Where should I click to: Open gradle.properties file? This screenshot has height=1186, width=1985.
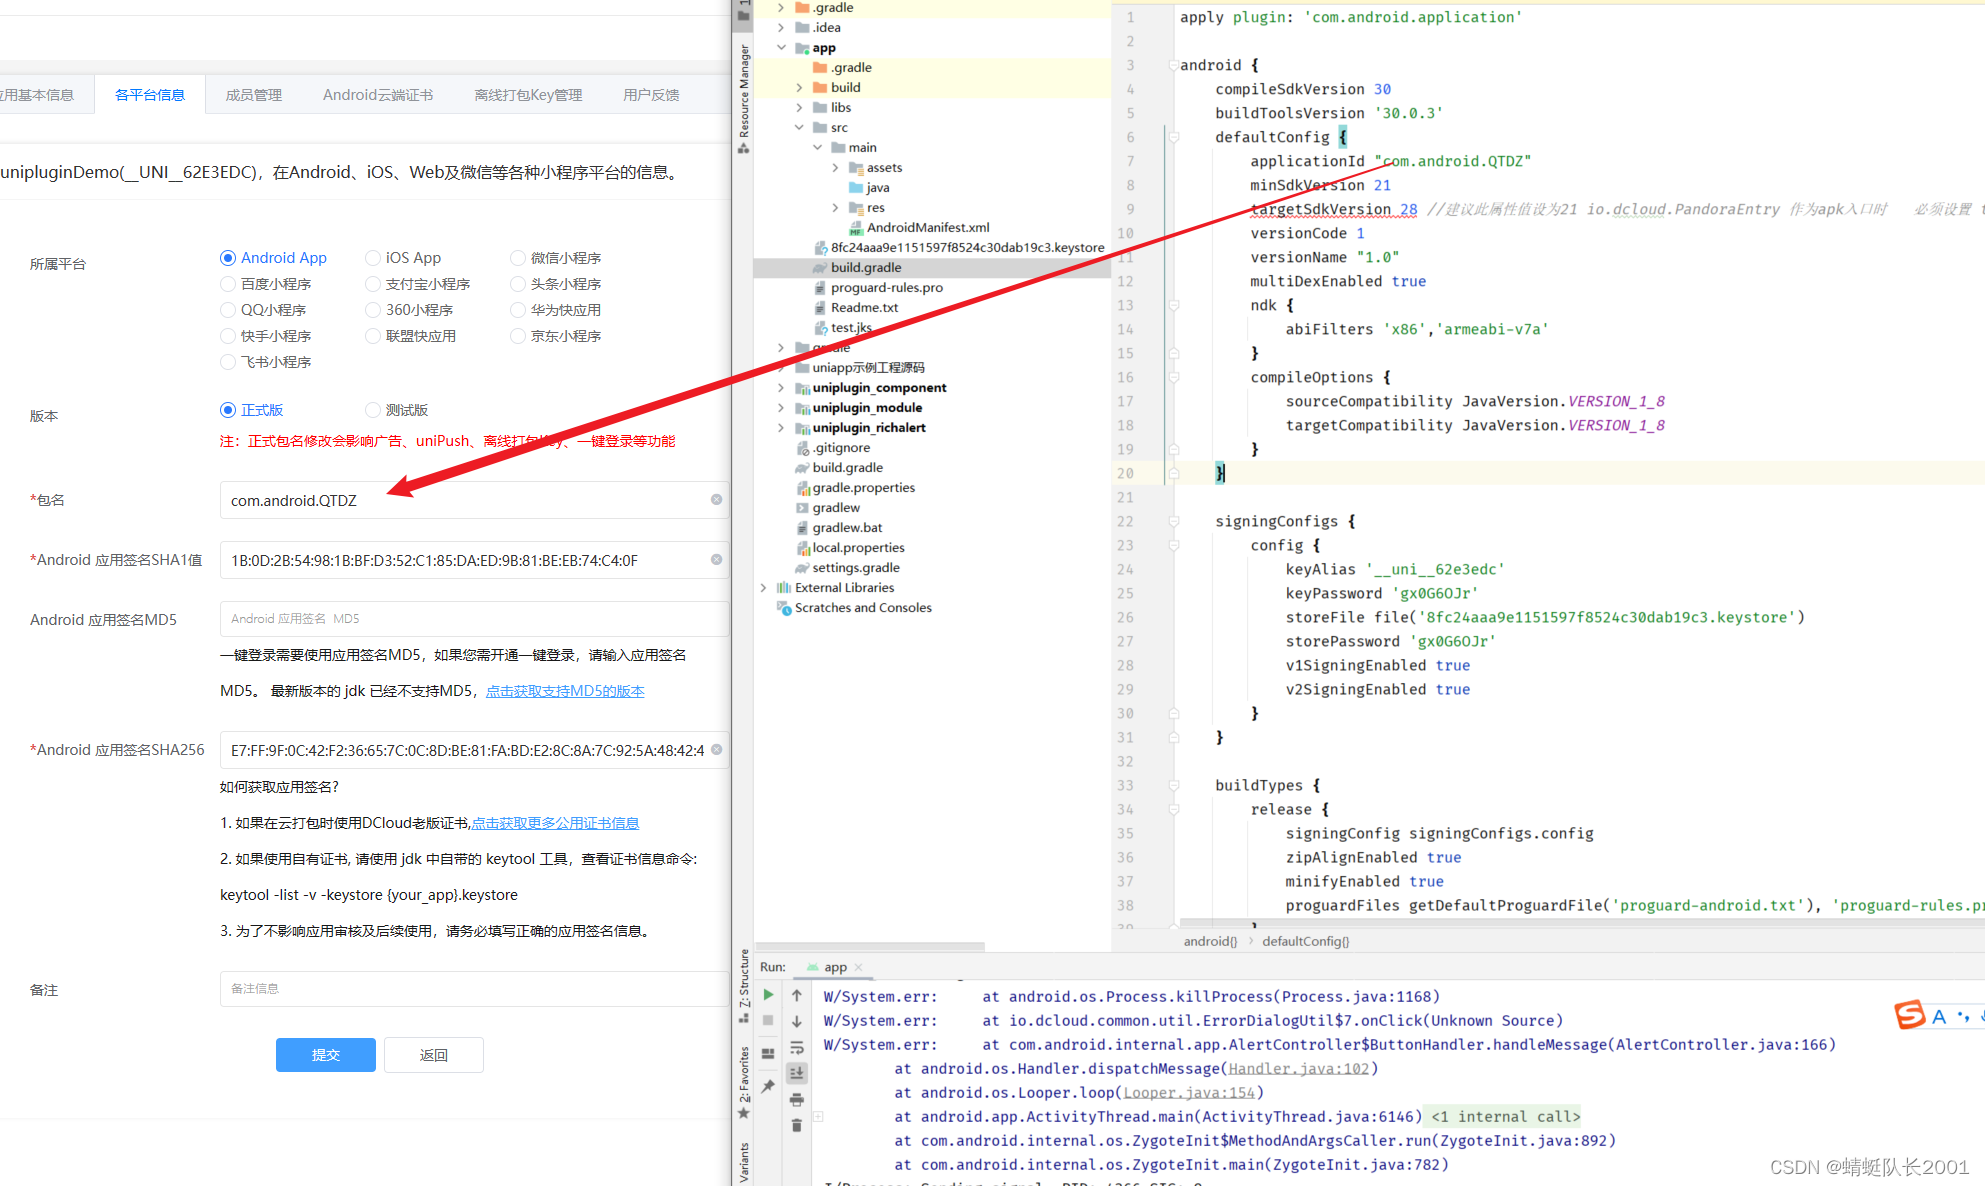(x=864, y=487)
